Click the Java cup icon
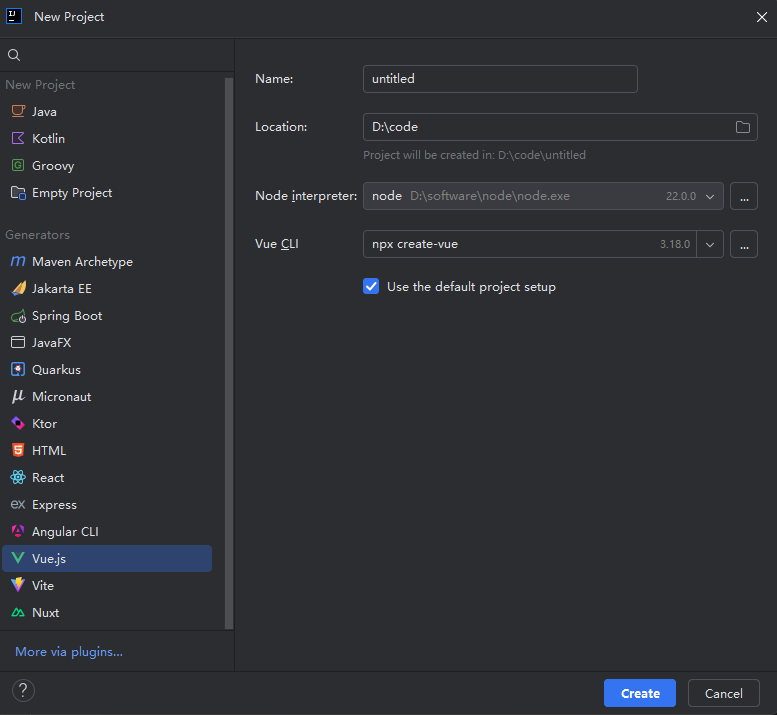 18,111
